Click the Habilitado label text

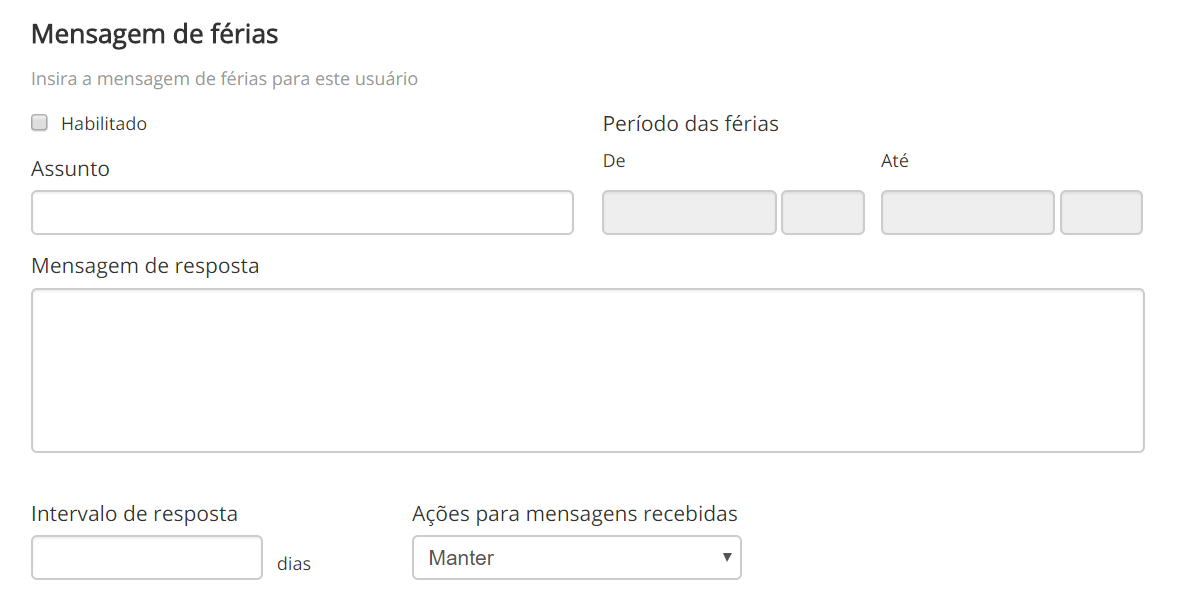pyautogui.click(x=104, y=124)
